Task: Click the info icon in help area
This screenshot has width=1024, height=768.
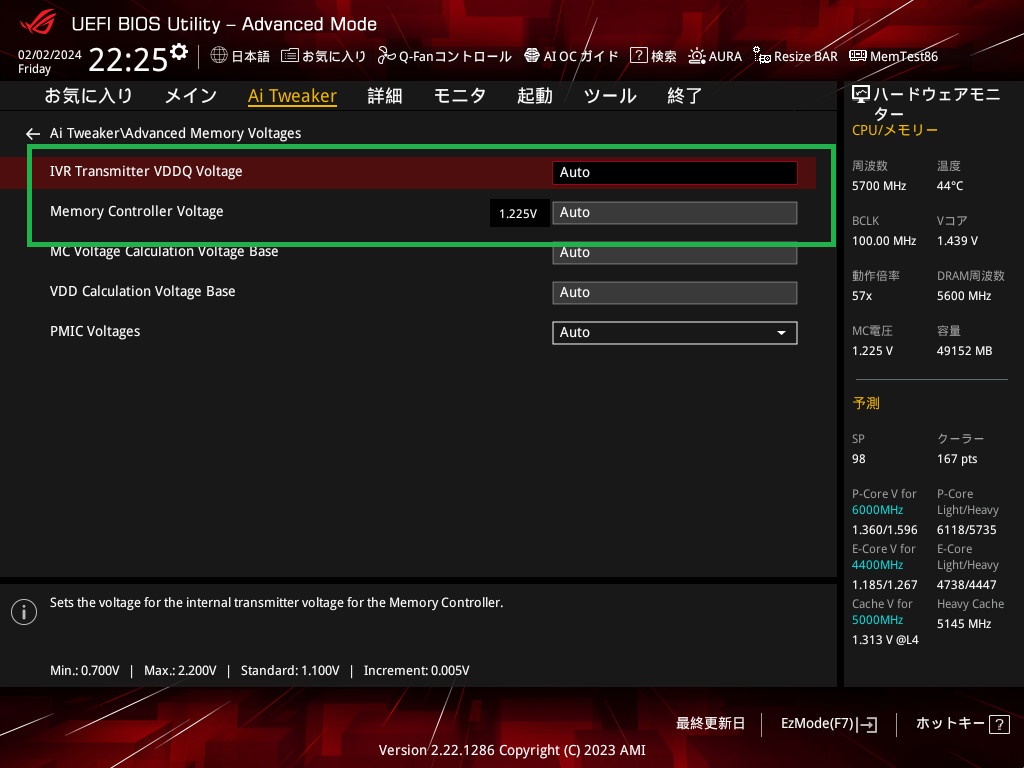Action: click(x=24, y=612)
